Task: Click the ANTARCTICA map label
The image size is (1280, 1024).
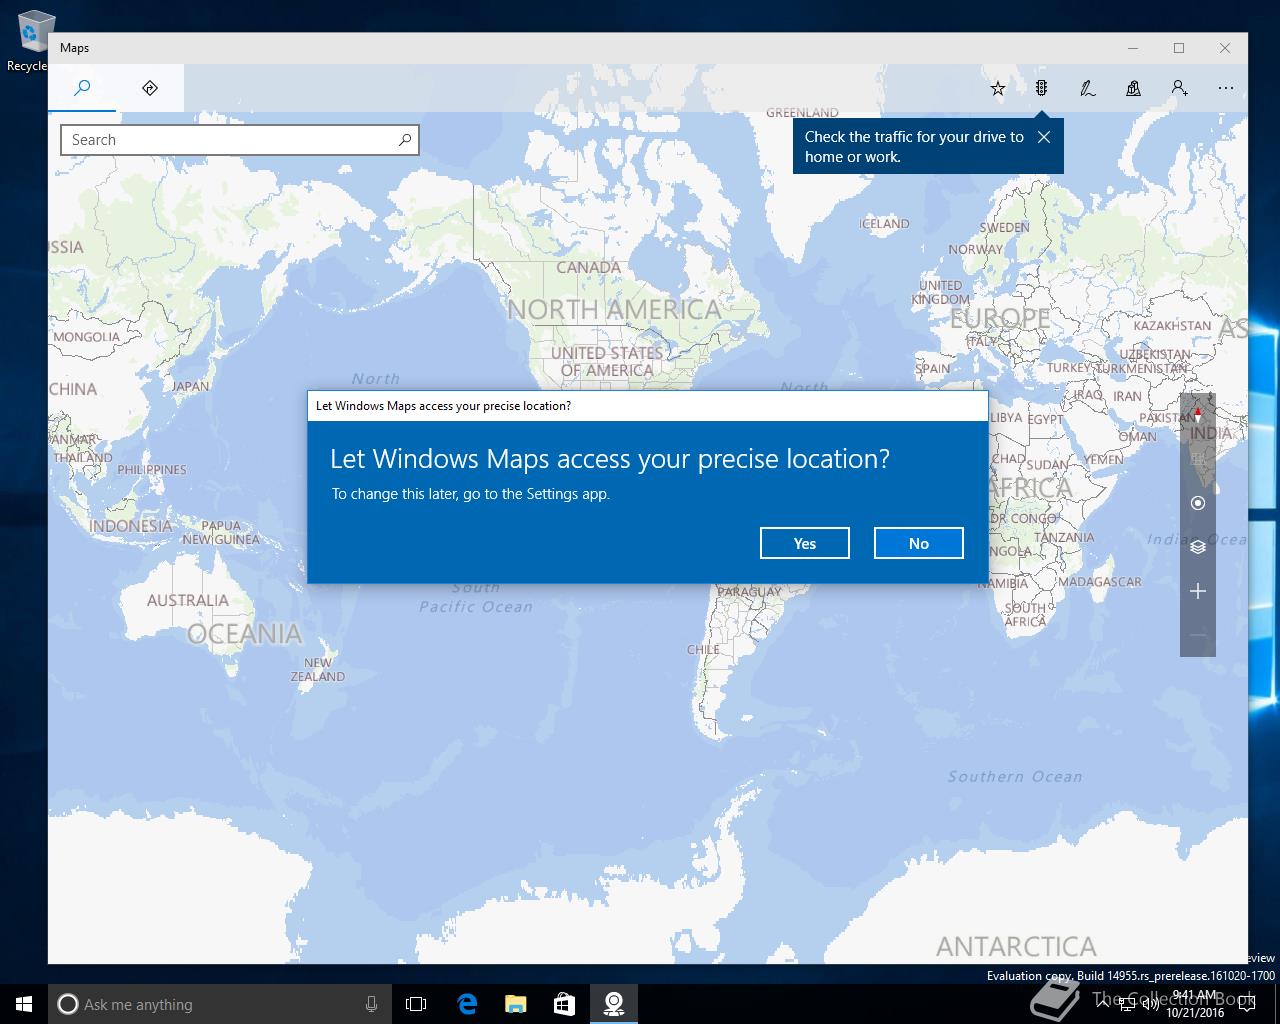Action: pyautogui.click(x=1016, y=946)
